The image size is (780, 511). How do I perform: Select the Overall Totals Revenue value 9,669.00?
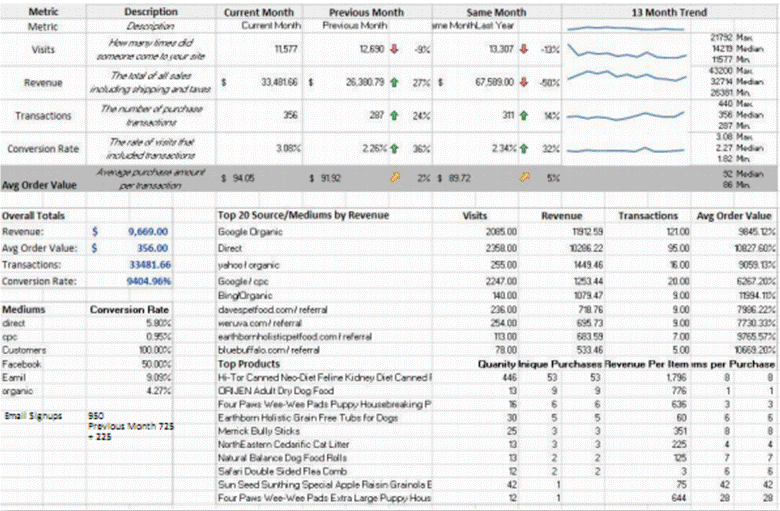(x=146, y=231)
